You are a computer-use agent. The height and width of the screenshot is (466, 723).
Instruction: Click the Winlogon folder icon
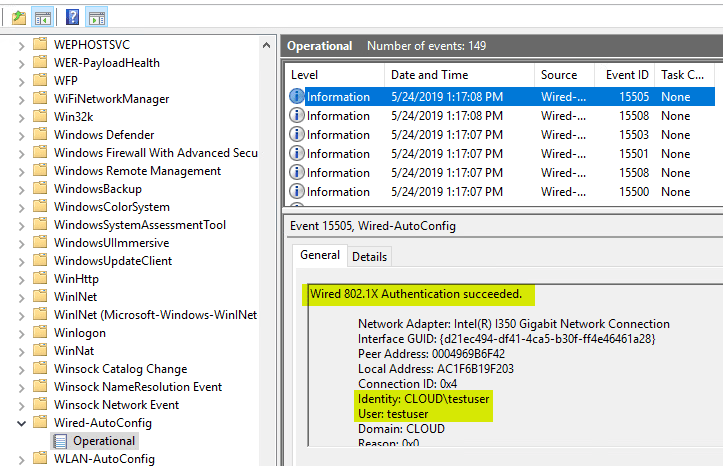click(40, 333)
